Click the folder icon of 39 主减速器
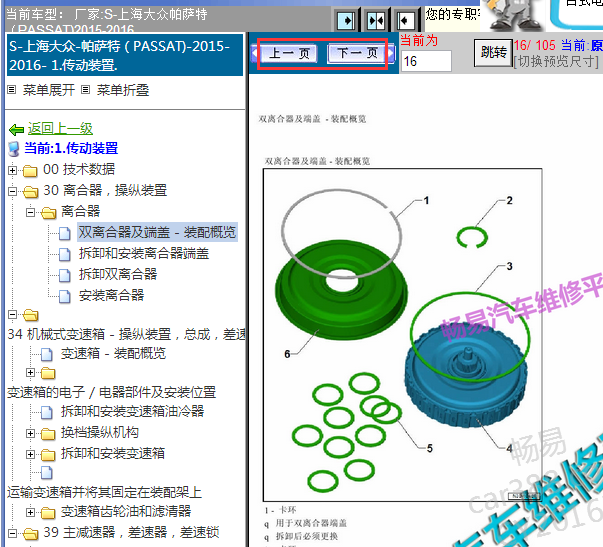The image size is (603, 547). (30, 534)
